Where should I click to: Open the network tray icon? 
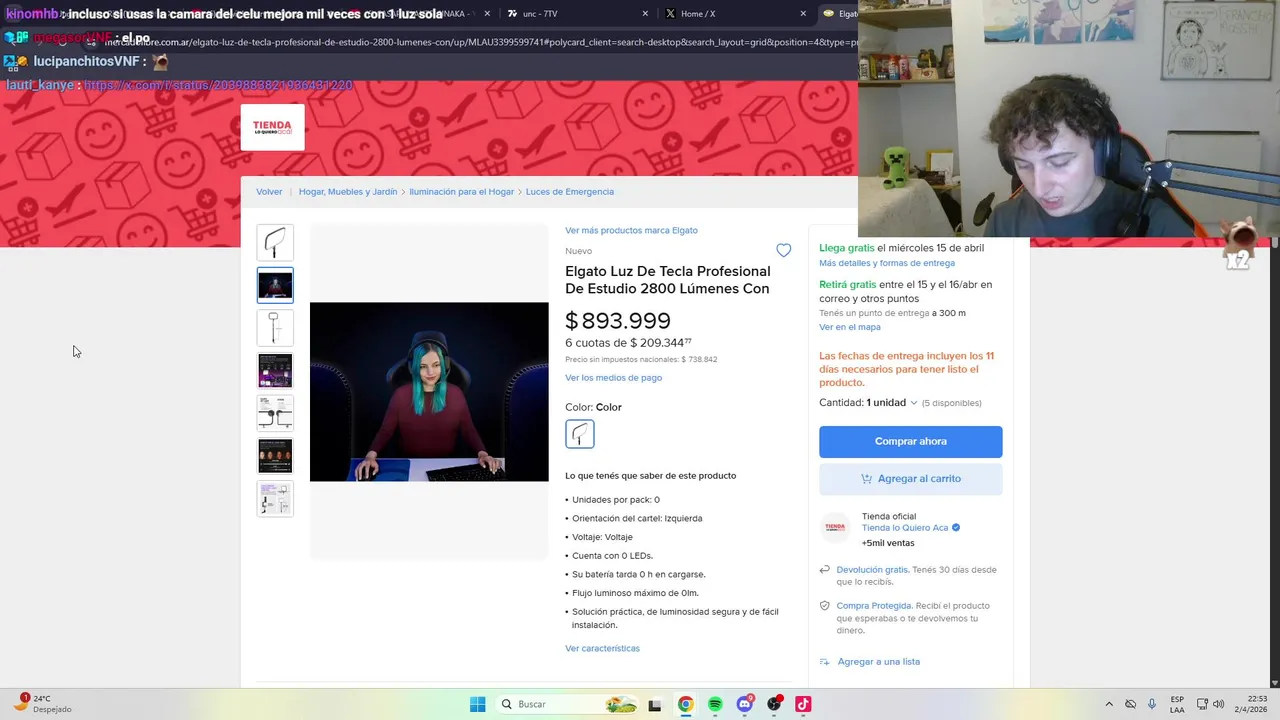(1202, 704)
